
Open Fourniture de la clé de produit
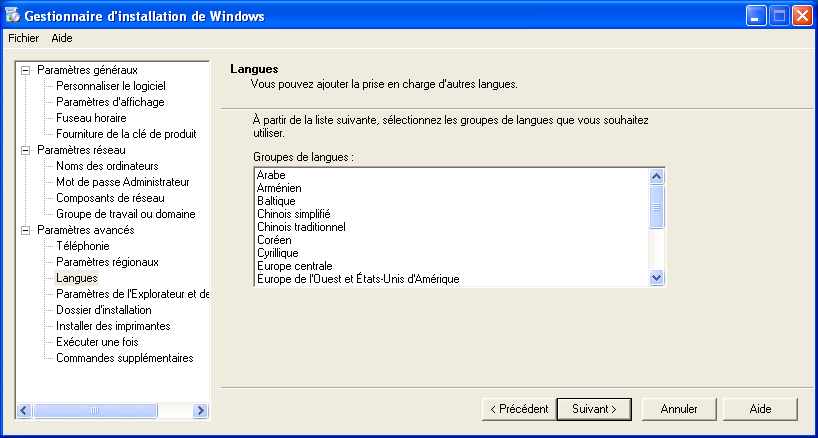coord(126,134)
